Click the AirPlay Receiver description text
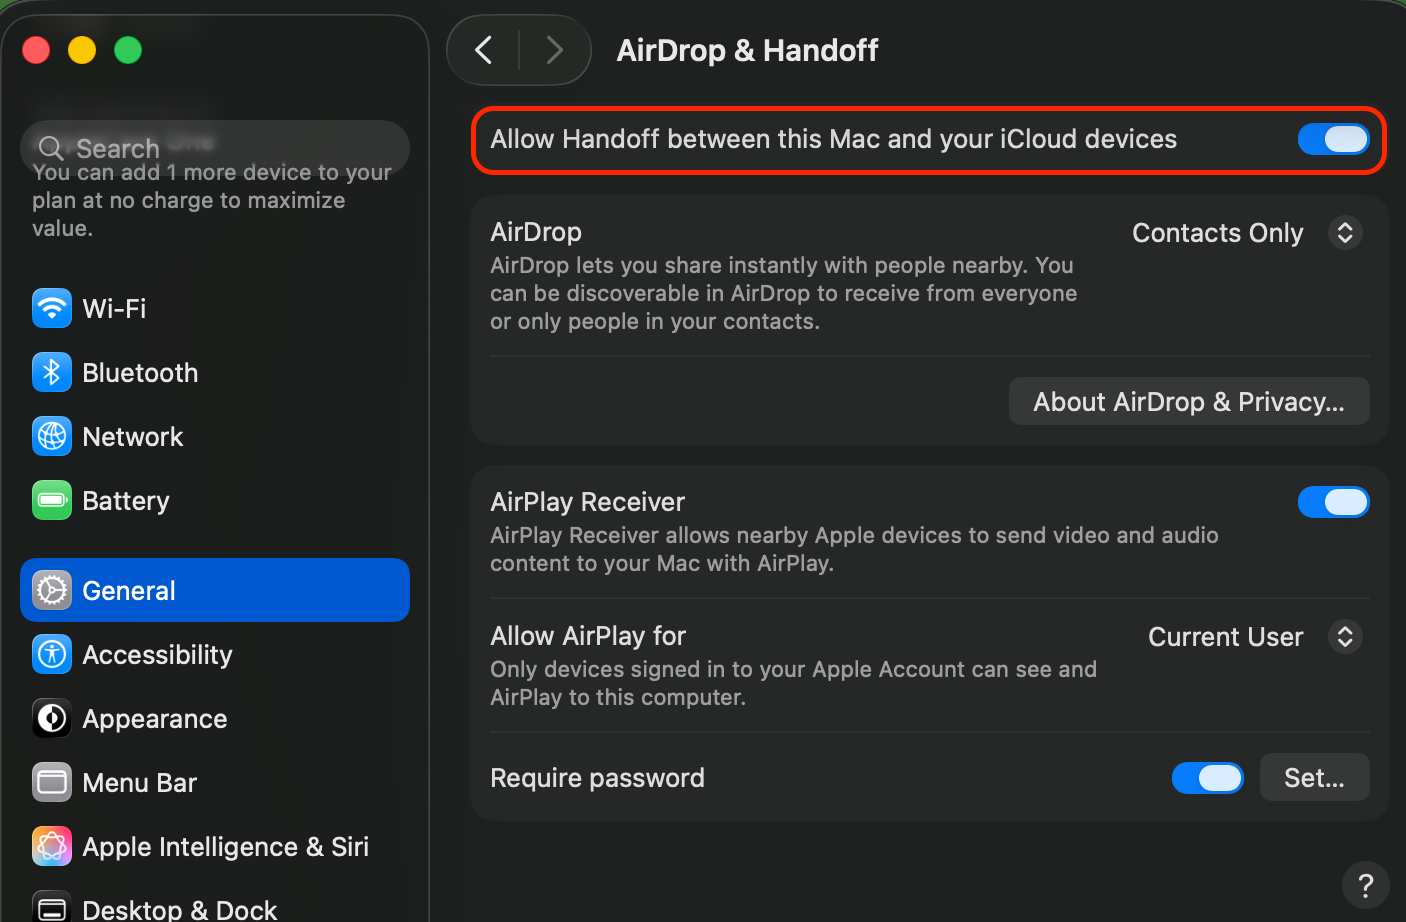Image resolution: width=1406 pixels, height=922 pixels. click(854, 549)
